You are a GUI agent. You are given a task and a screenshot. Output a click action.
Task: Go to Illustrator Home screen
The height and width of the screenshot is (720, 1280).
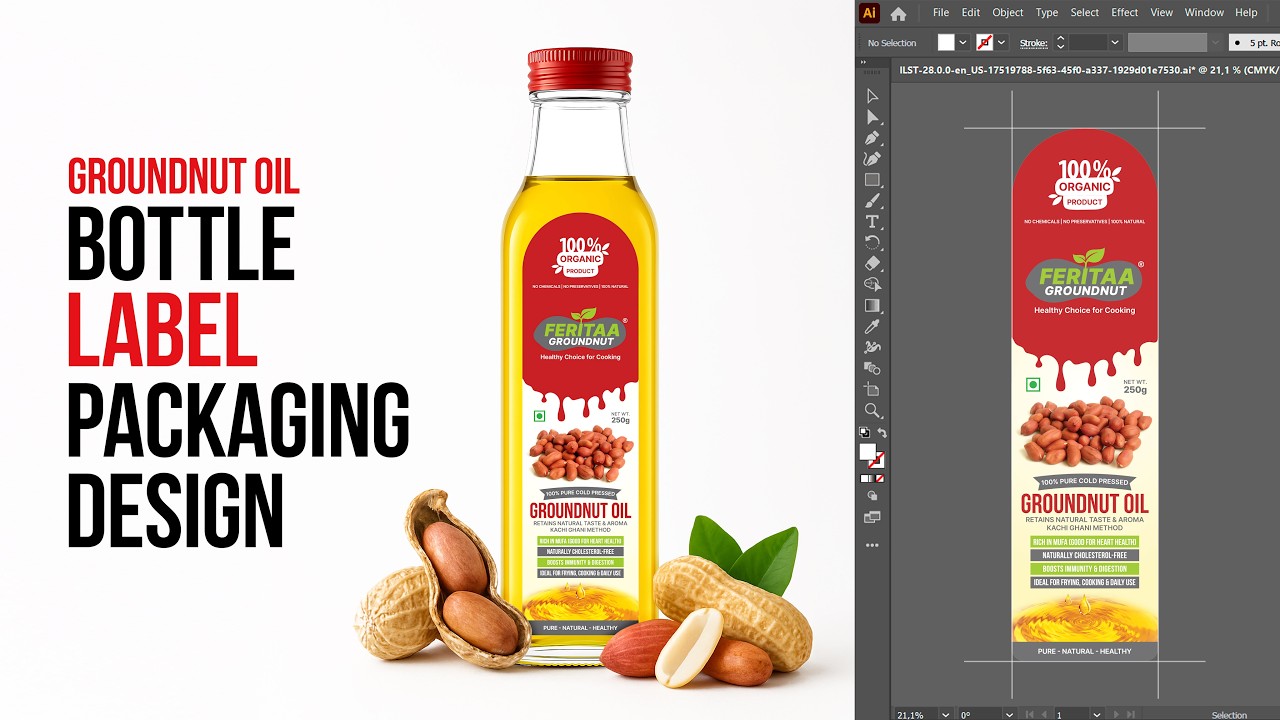898,13
